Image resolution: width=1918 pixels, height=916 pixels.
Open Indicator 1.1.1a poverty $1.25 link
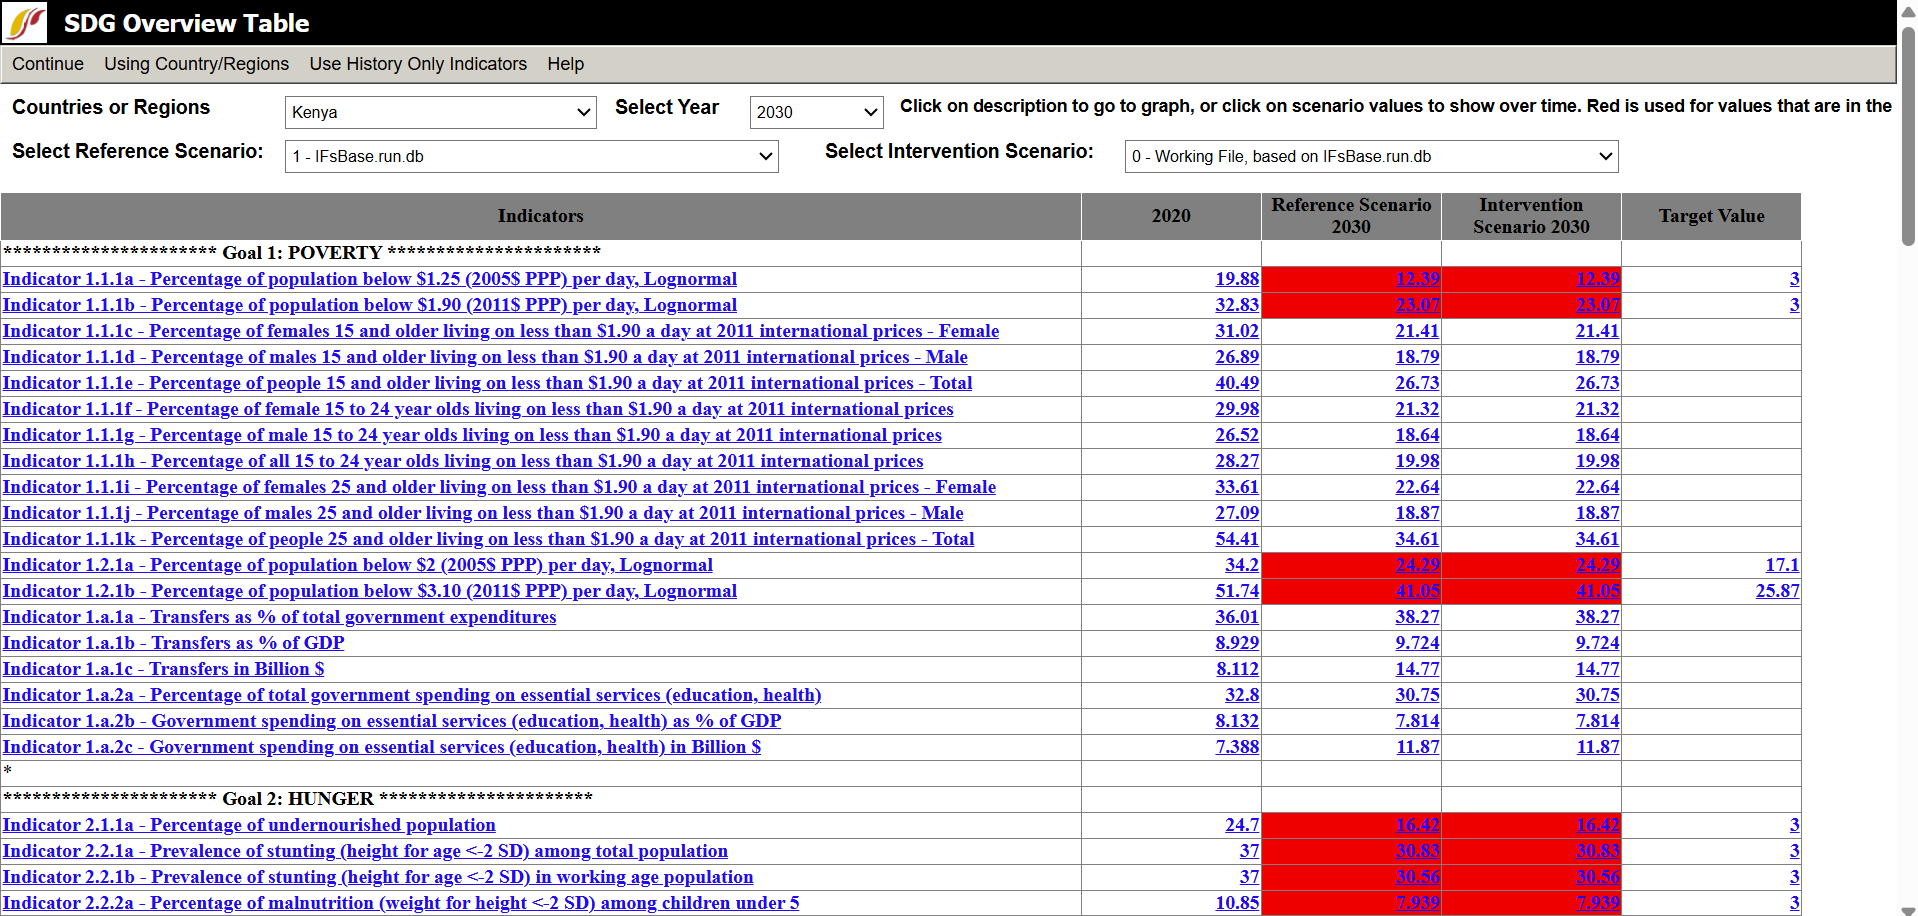click(x=369, y=279)
